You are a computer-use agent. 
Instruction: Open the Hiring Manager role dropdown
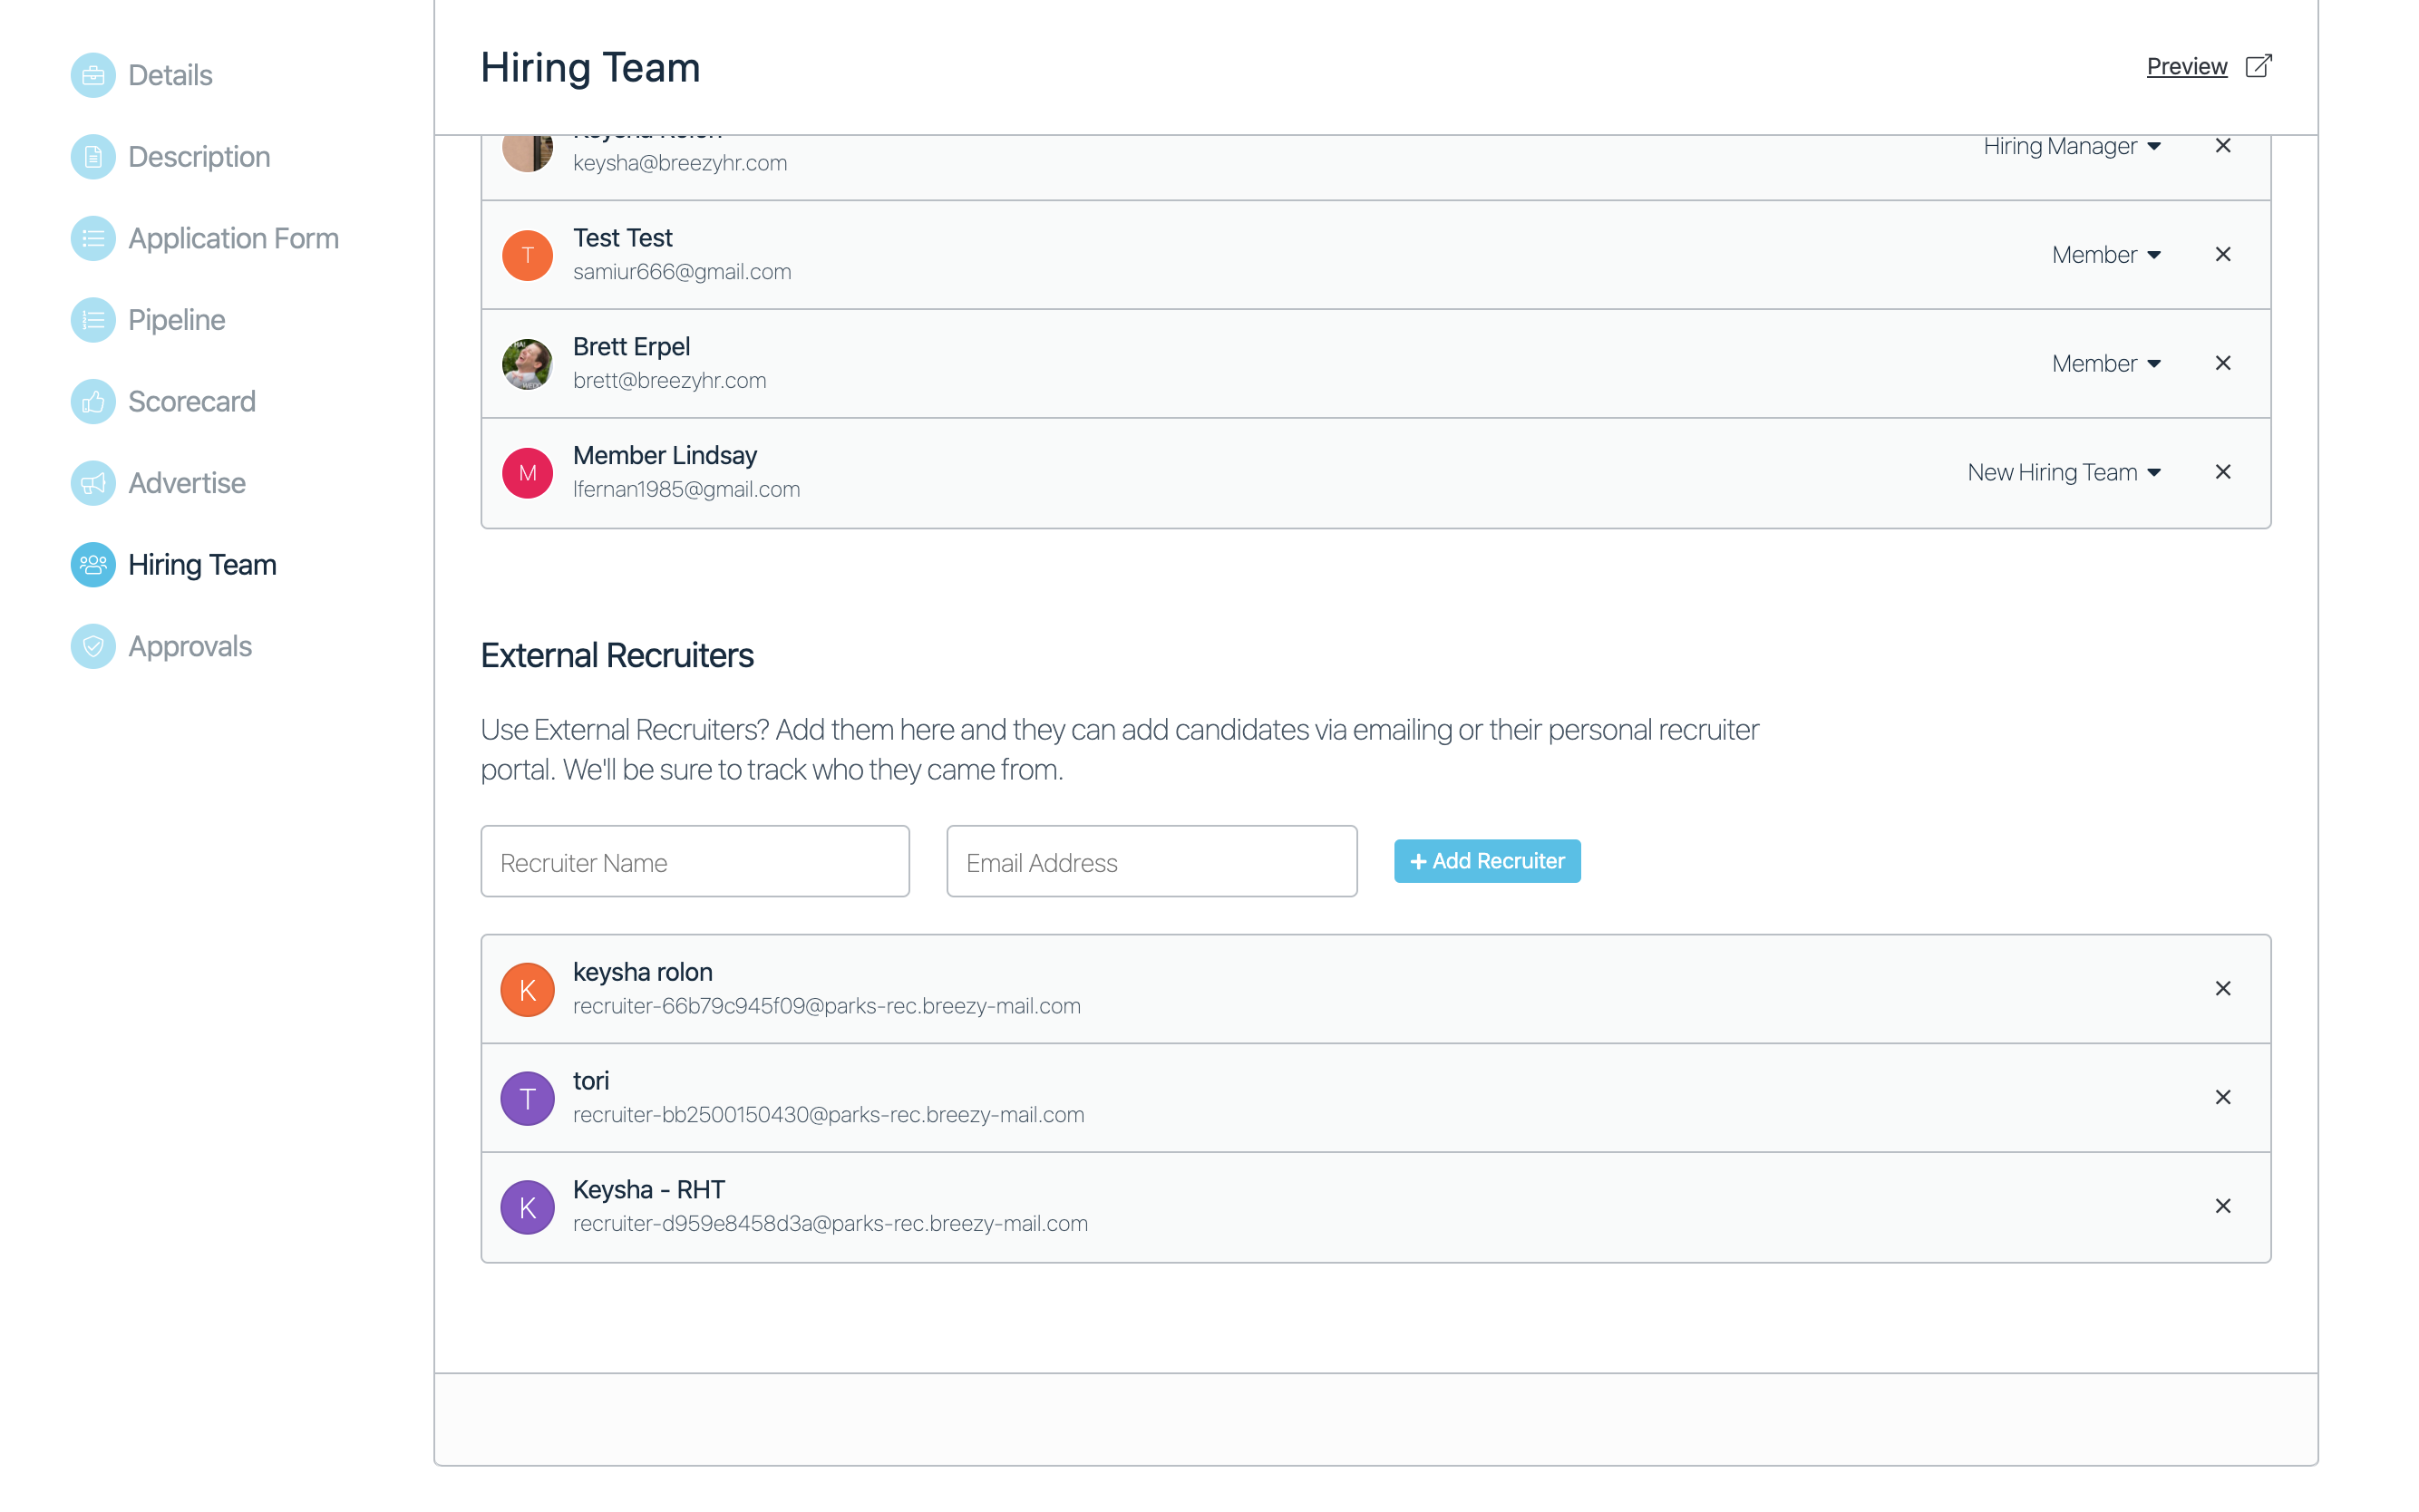click(x=2071, y=146)
